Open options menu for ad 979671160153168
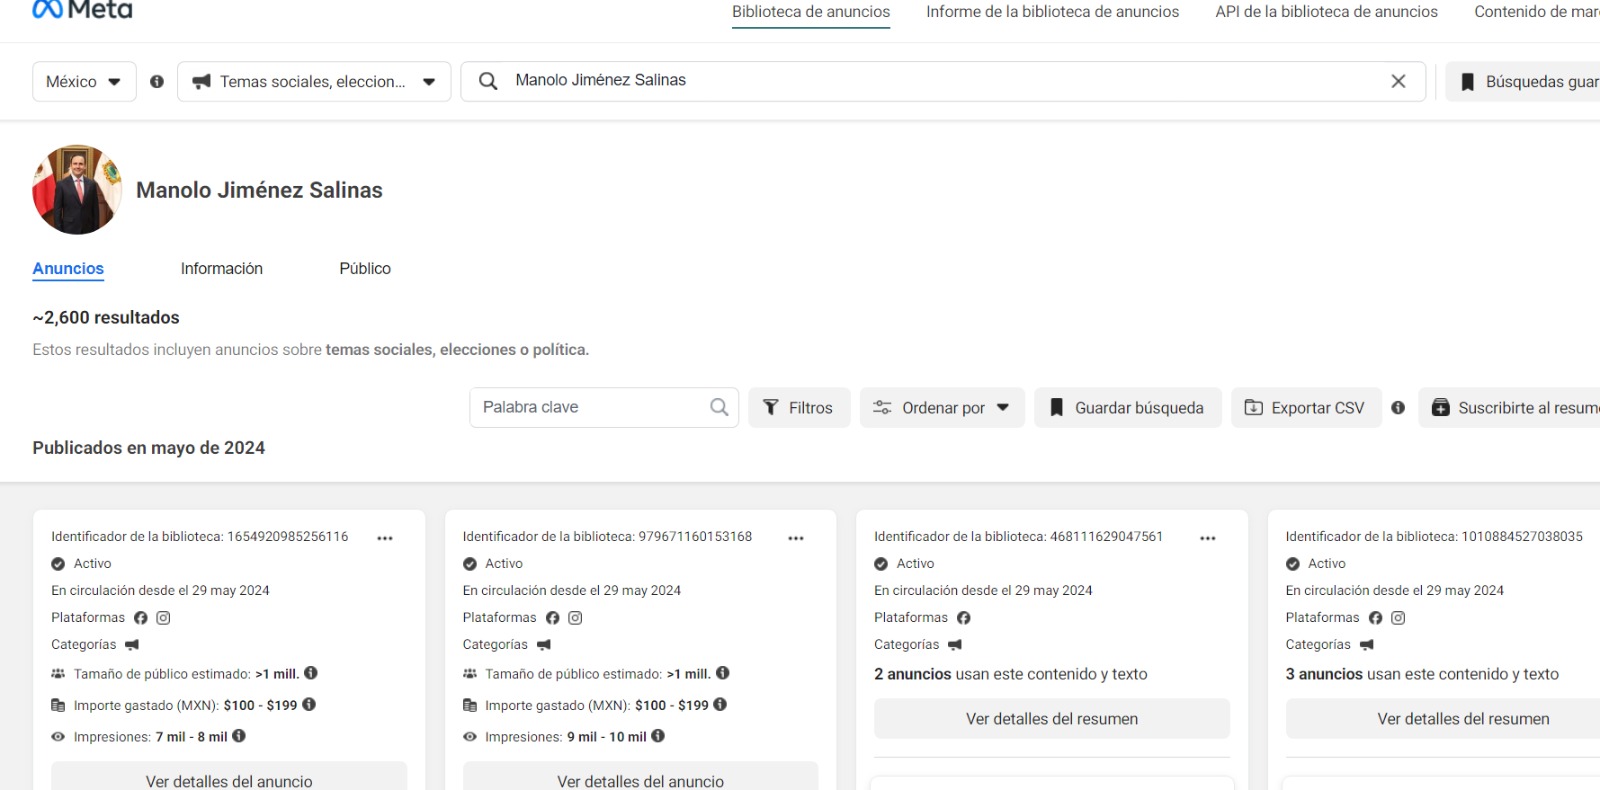Image resolution: width=1600 pixels, height=790 pixels. click(796, 538)
